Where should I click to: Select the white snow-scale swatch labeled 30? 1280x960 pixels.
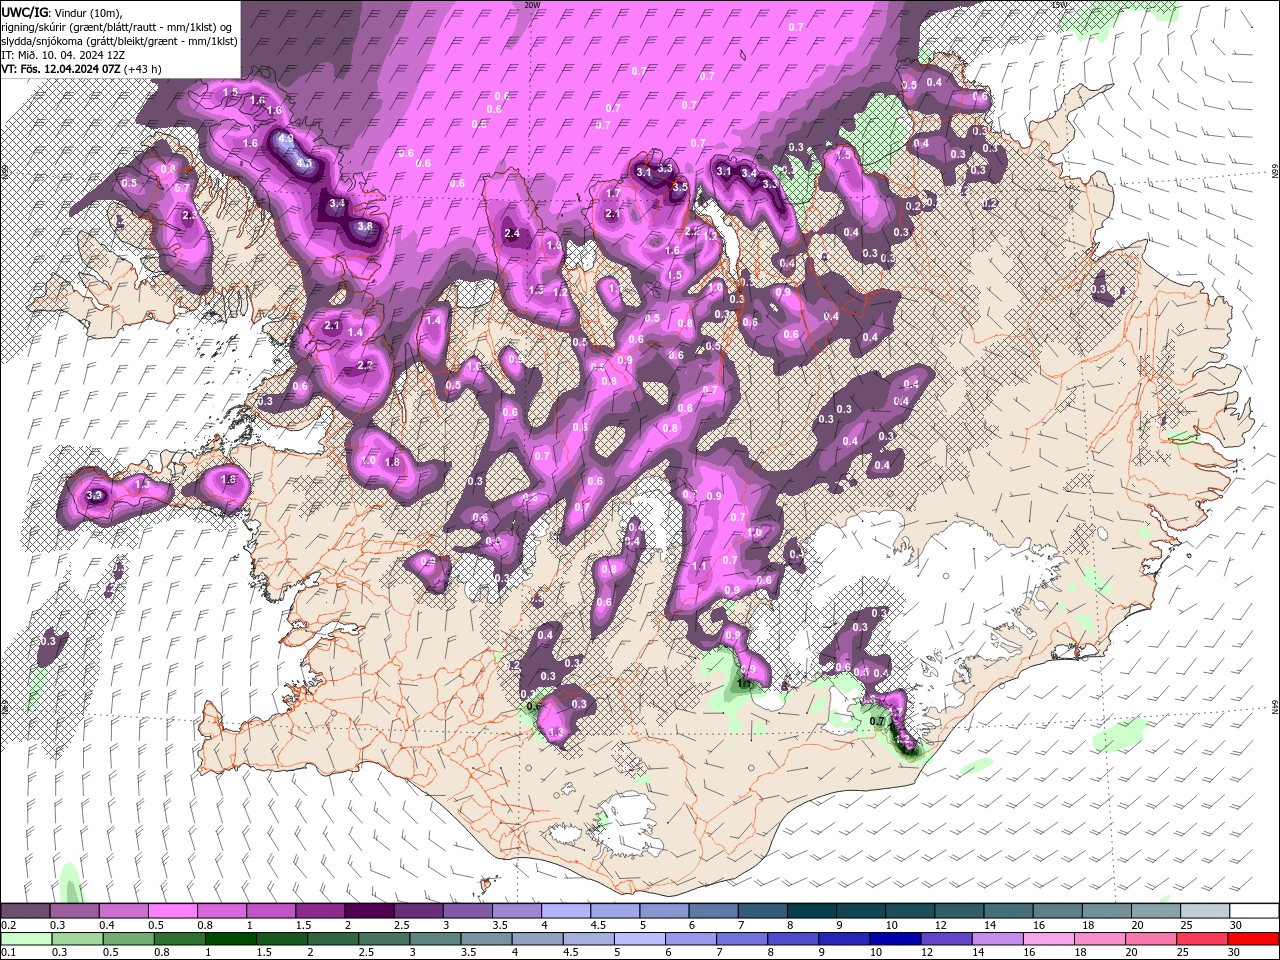[1252, 910]
